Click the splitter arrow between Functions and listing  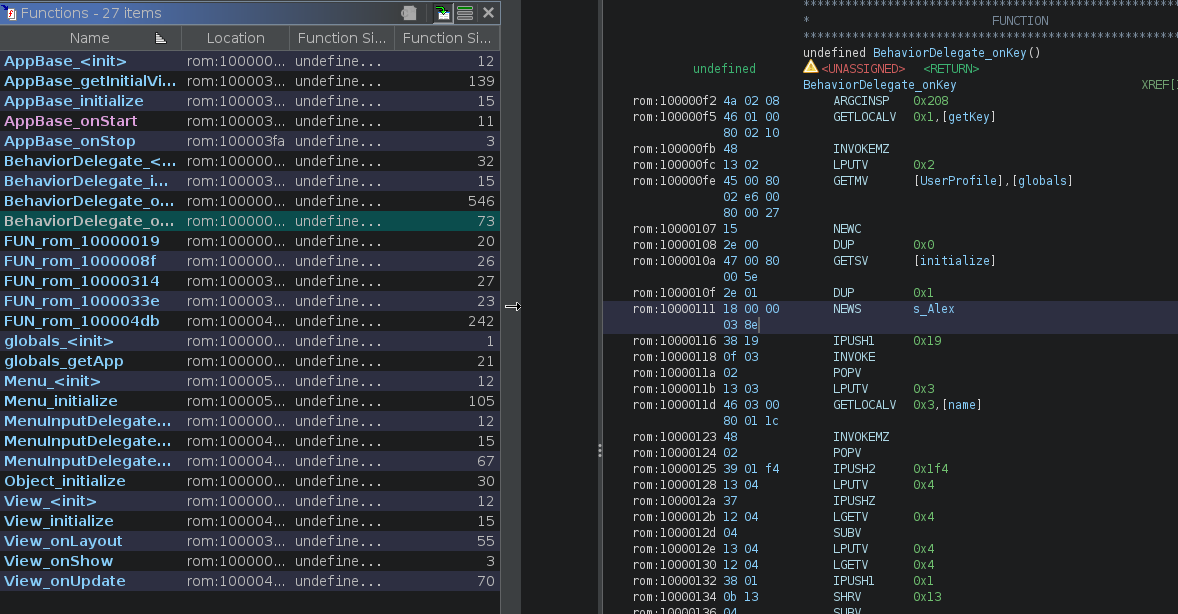click(x=512, y=307)
